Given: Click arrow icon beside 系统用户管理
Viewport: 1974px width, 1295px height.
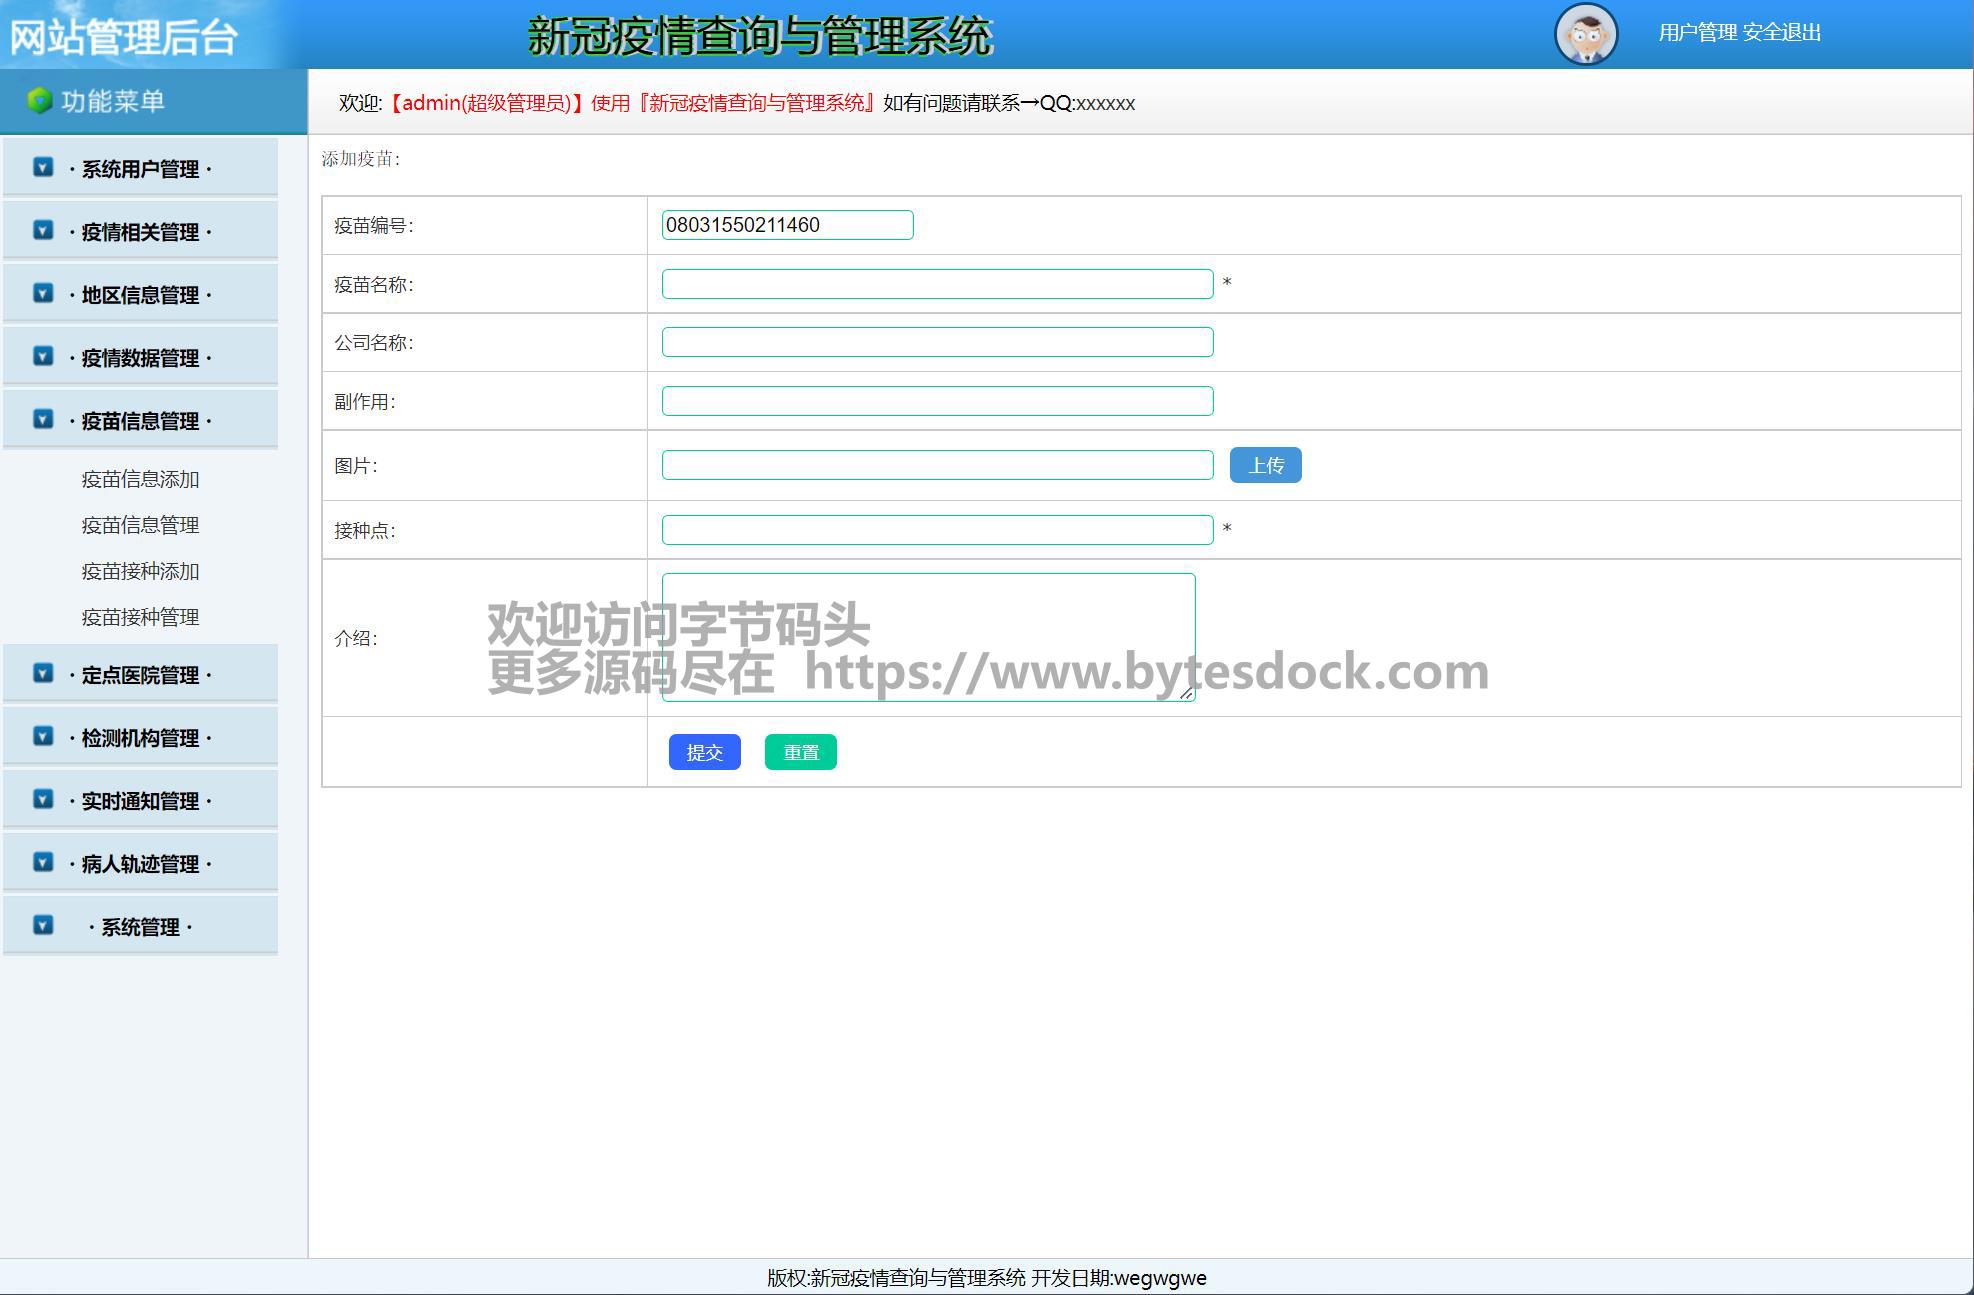Looking at the screenshot, I should [43, 167].
